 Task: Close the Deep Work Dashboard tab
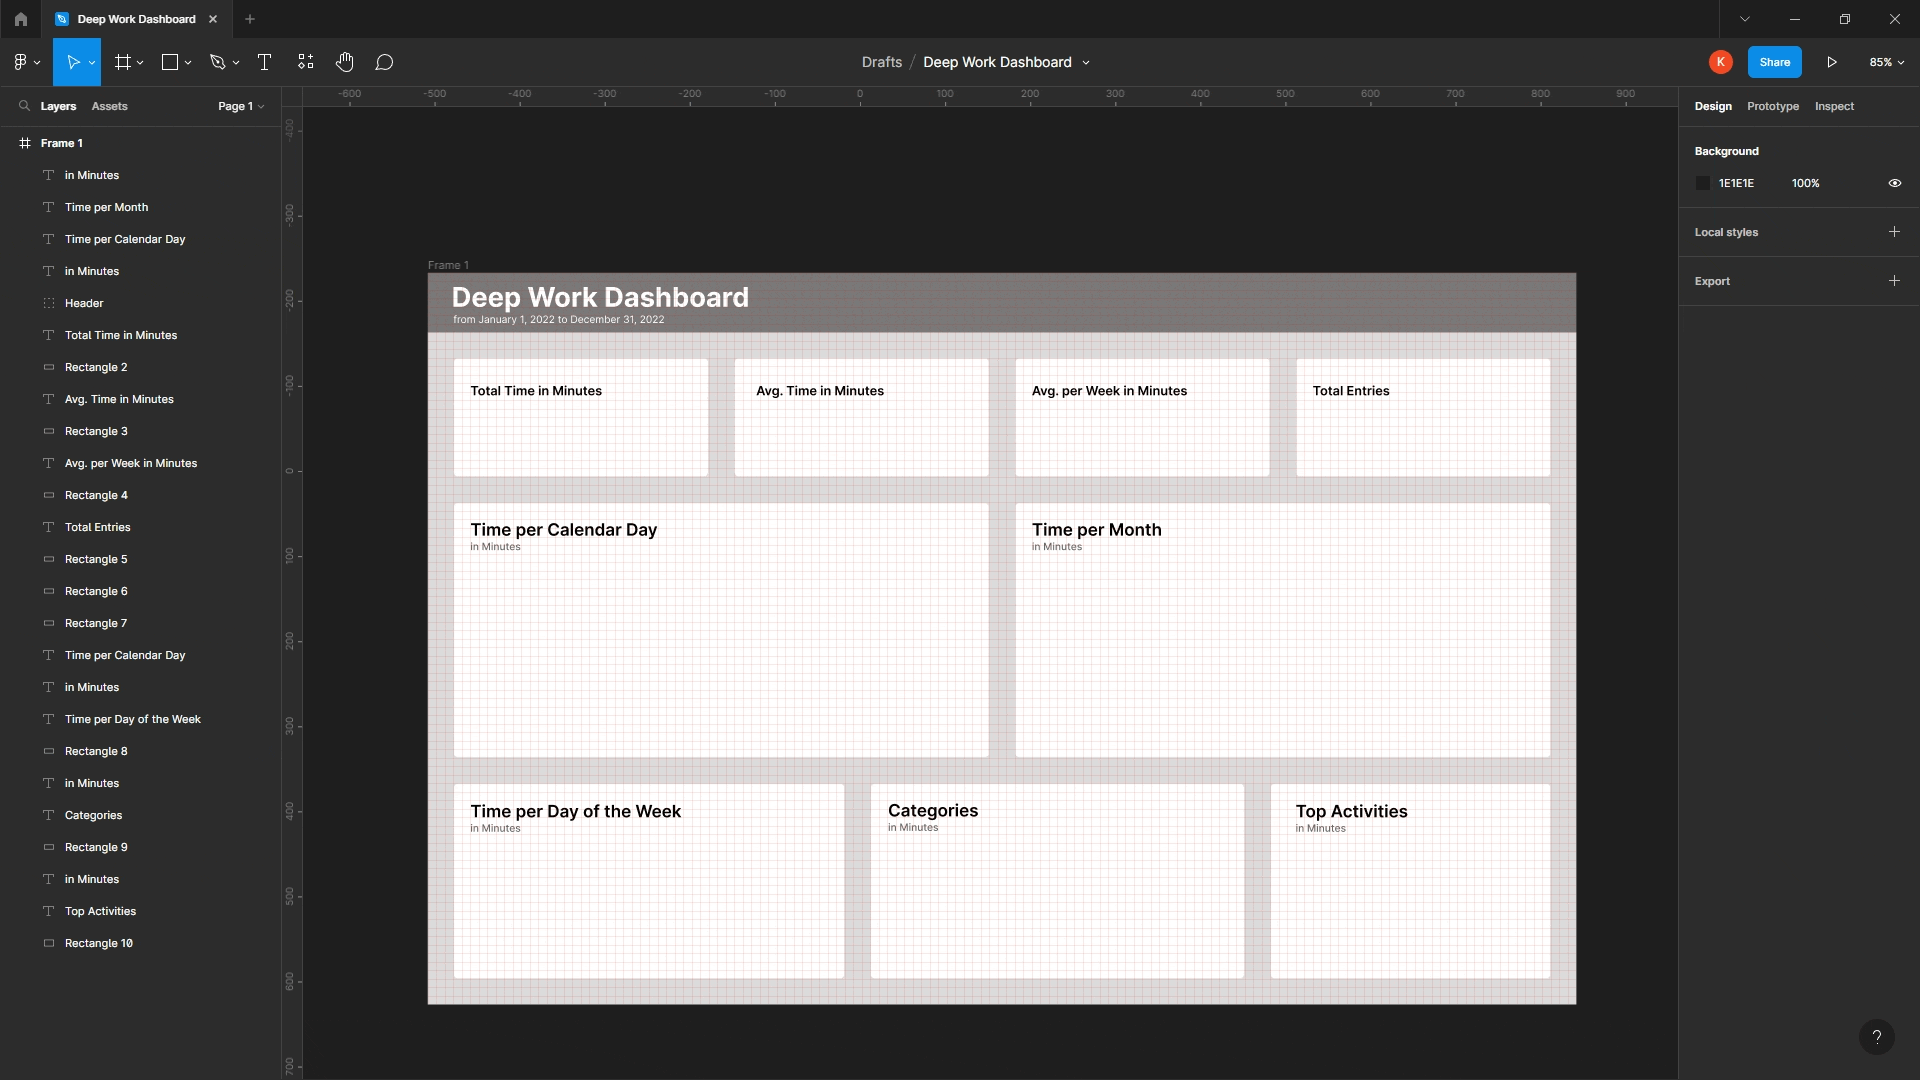tap(213, 19)
